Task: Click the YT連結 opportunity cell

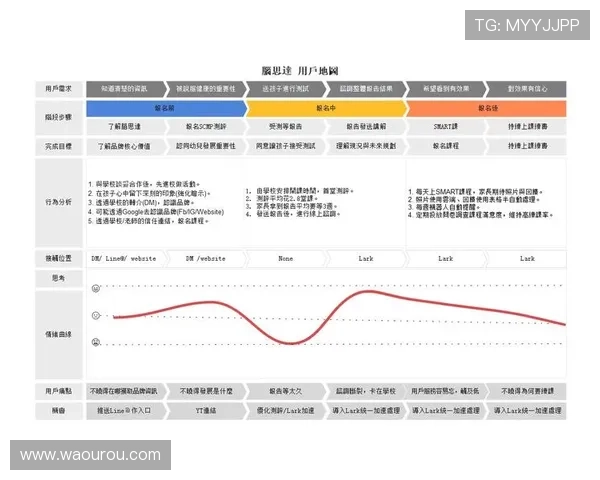Action: click(x=205, y=410)
